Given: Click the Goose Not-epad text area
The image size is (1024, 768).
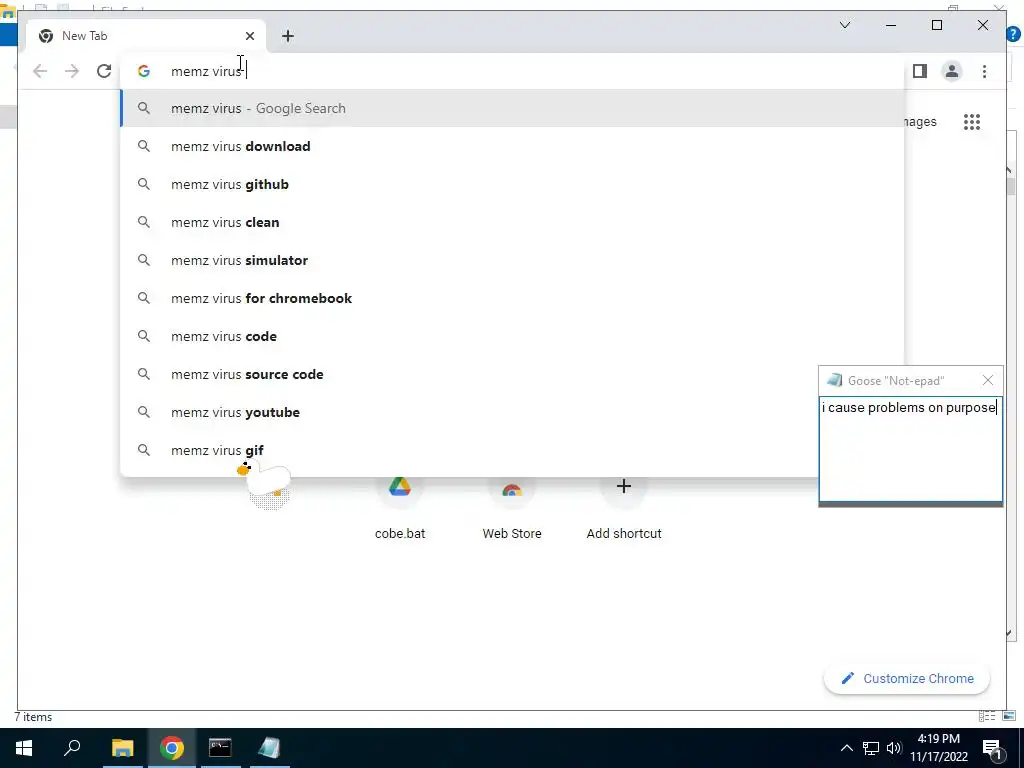Looking at the screenshot, I should click(x=910, y=449).
